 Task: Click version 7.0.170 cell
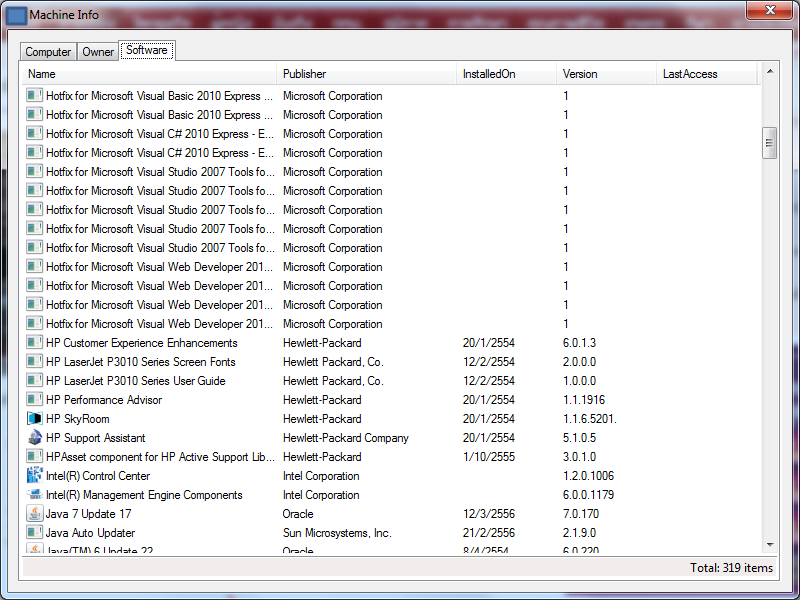581,513
